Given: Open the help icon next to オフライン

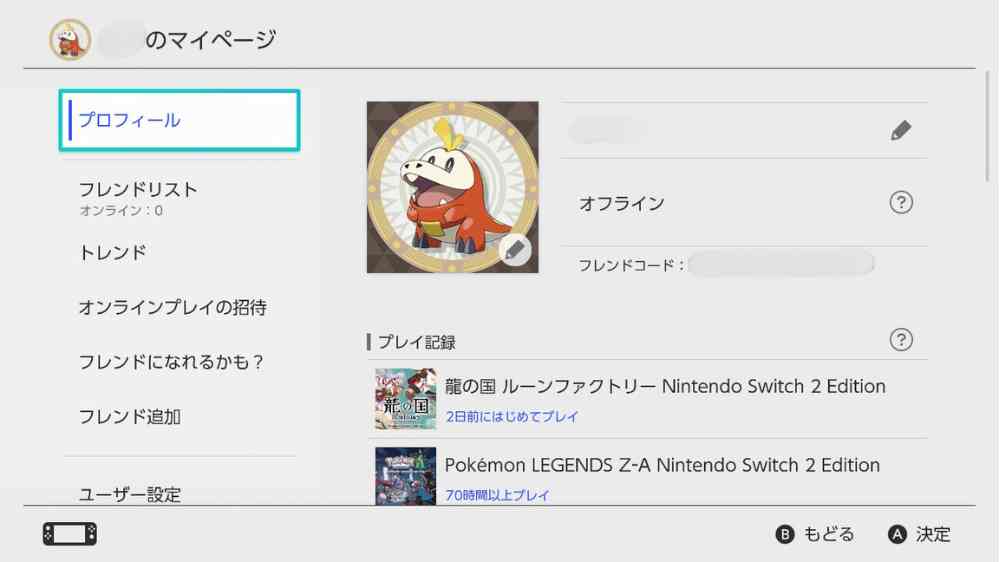Looking at the screenshot, I should pyautogui.click(x=900, y=203).
